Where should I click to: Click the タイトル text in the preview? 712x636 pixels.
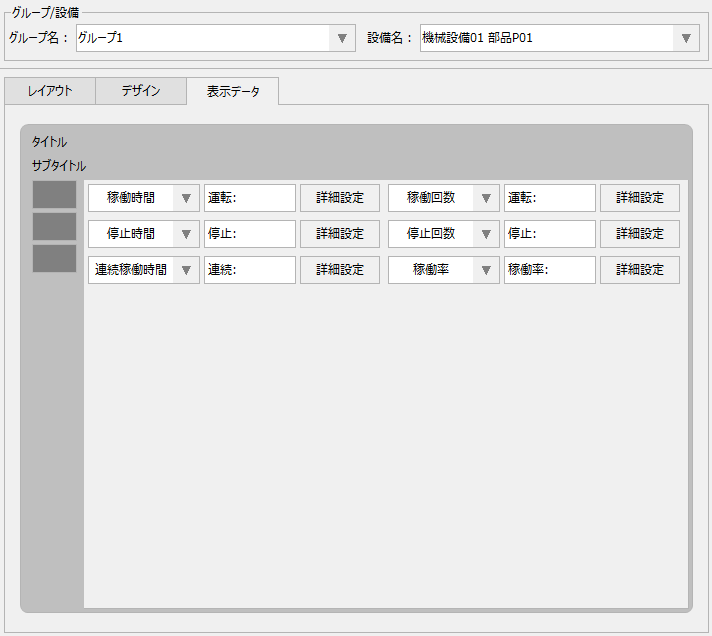pyautogui.click(x=49, y=142)
